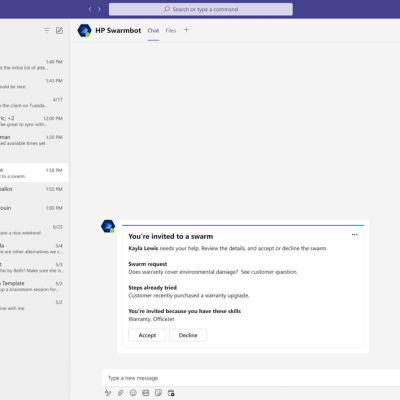Image resolution: width=400 pixels, height=400 pixels.
Task: Open the chat dated 5/4
Action: pos(34,249)
